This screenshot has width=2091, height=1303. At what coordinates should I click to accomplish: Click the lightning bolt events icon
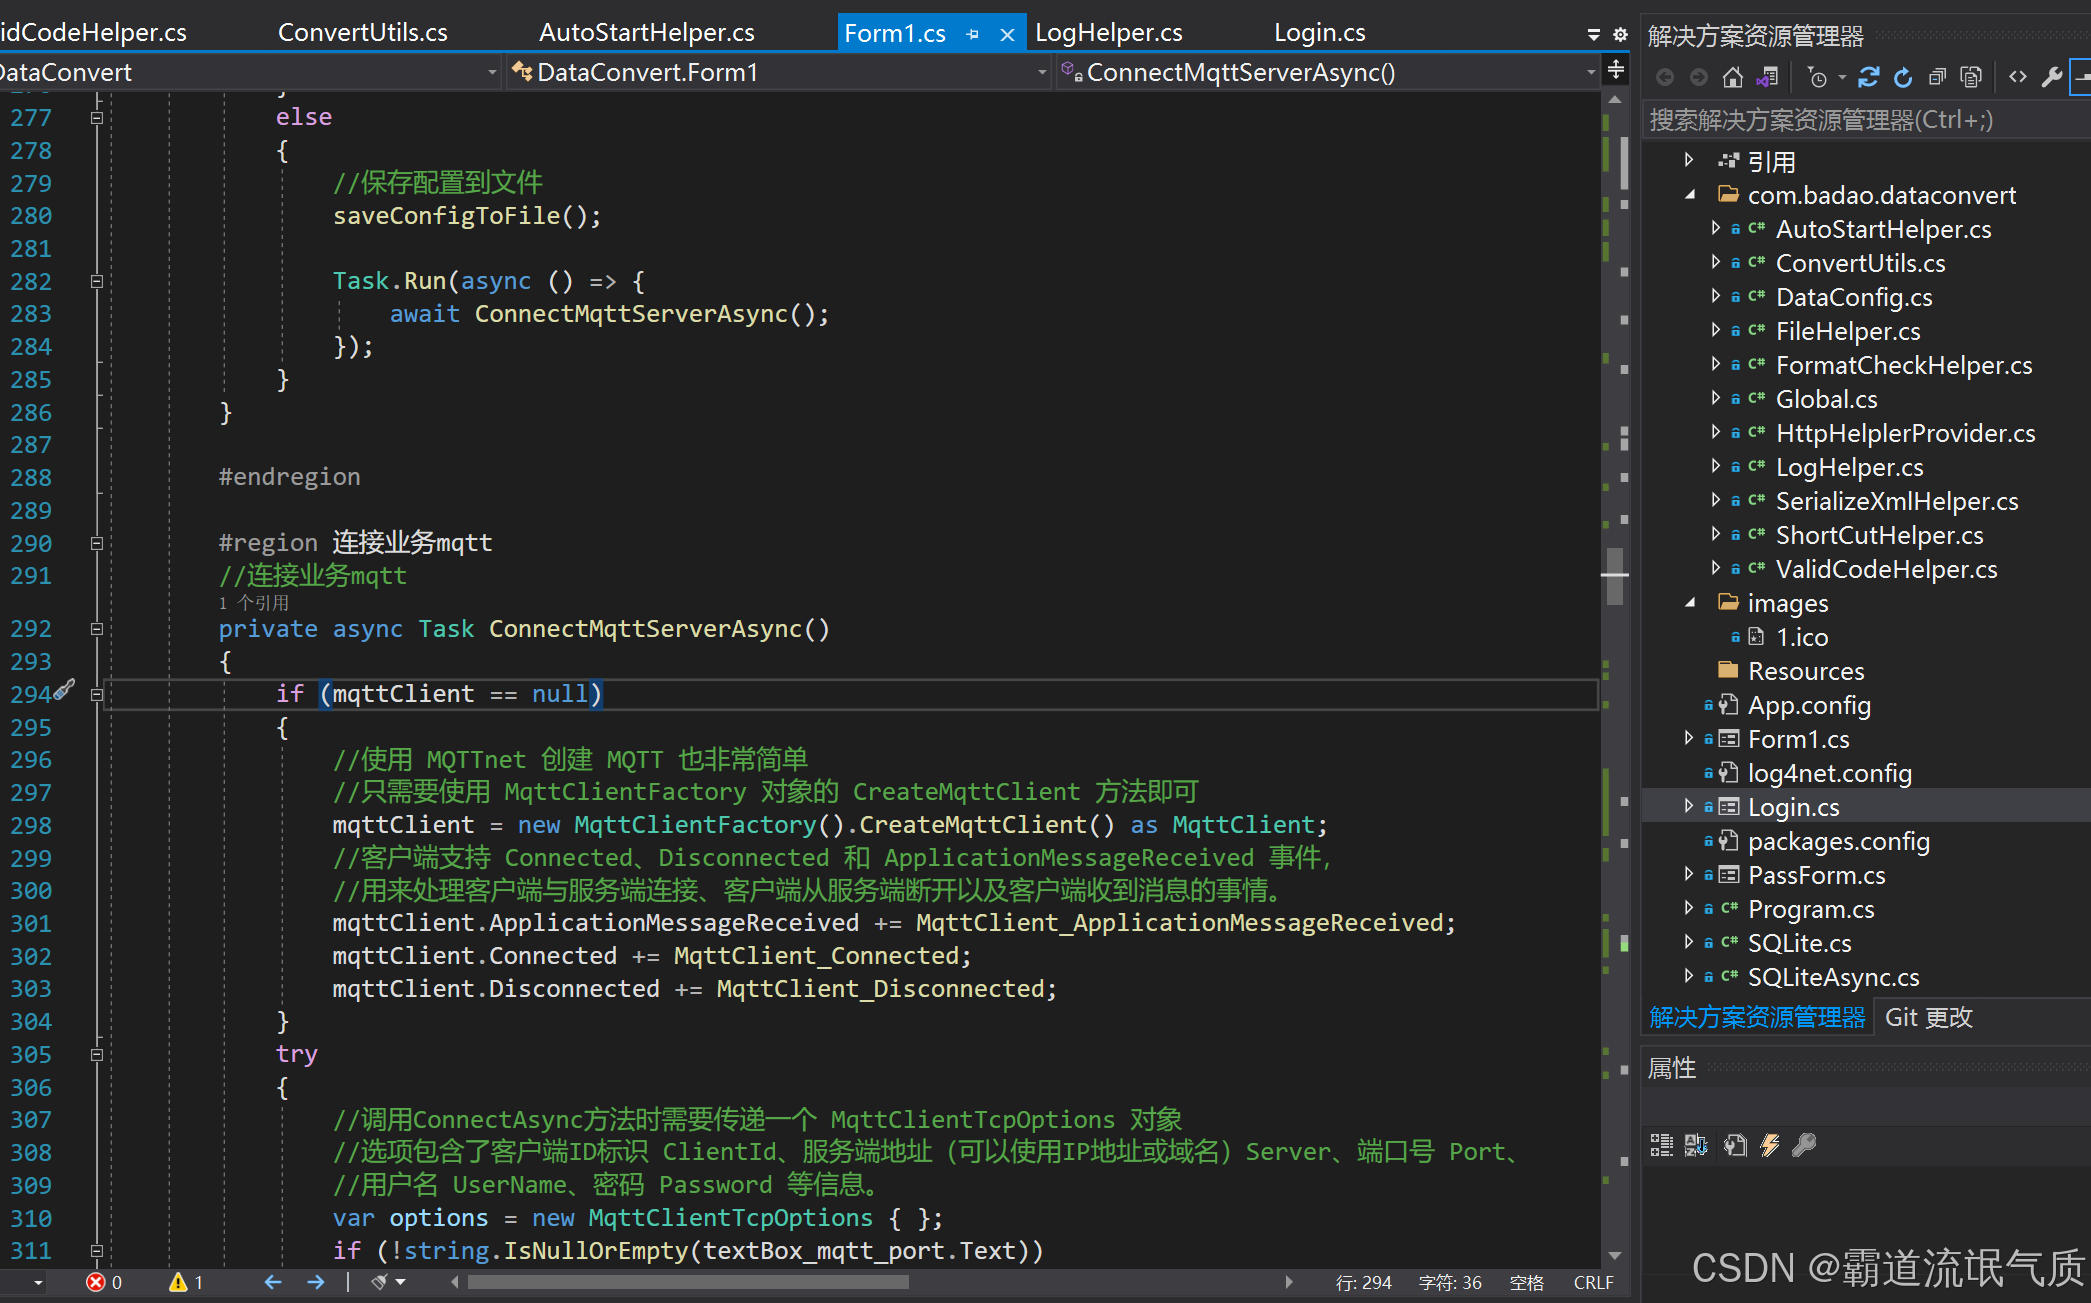[1770, 1145]
